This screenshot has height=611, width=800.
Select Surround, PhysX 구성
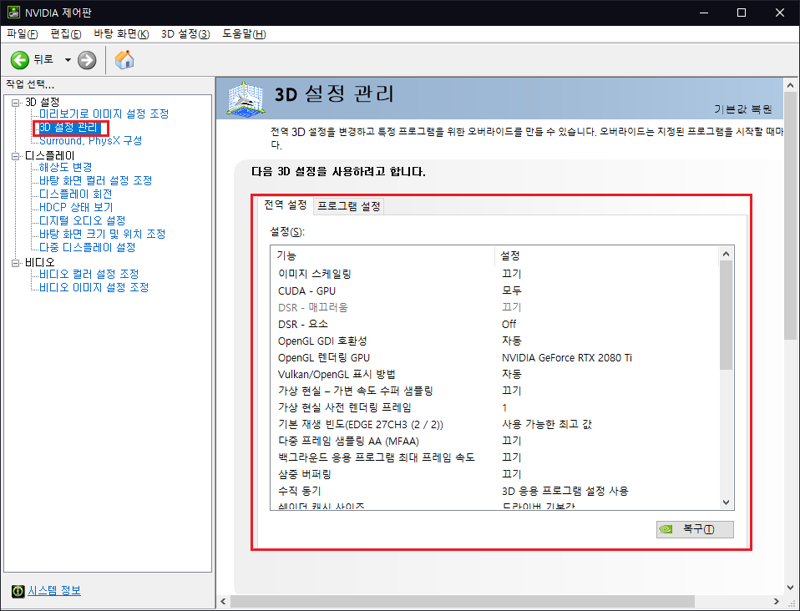[90, 140]
